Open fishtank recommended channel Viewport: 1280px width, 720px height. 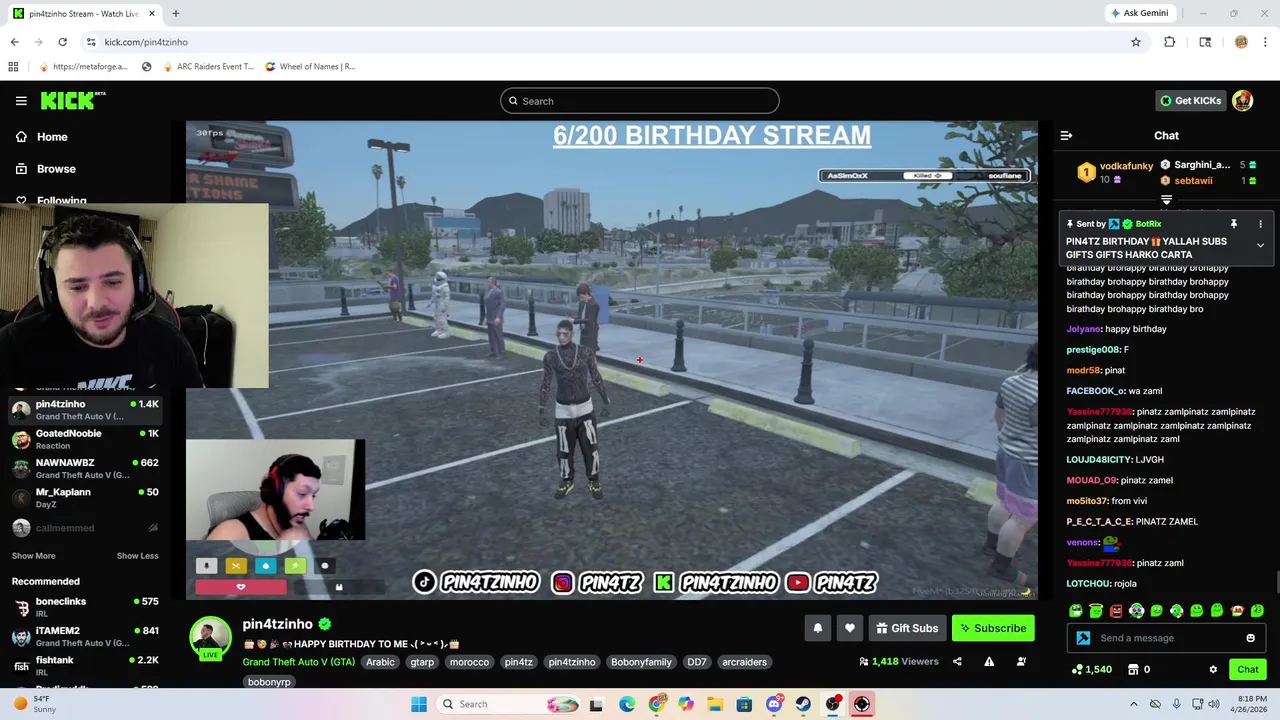[x=85, y=665]
